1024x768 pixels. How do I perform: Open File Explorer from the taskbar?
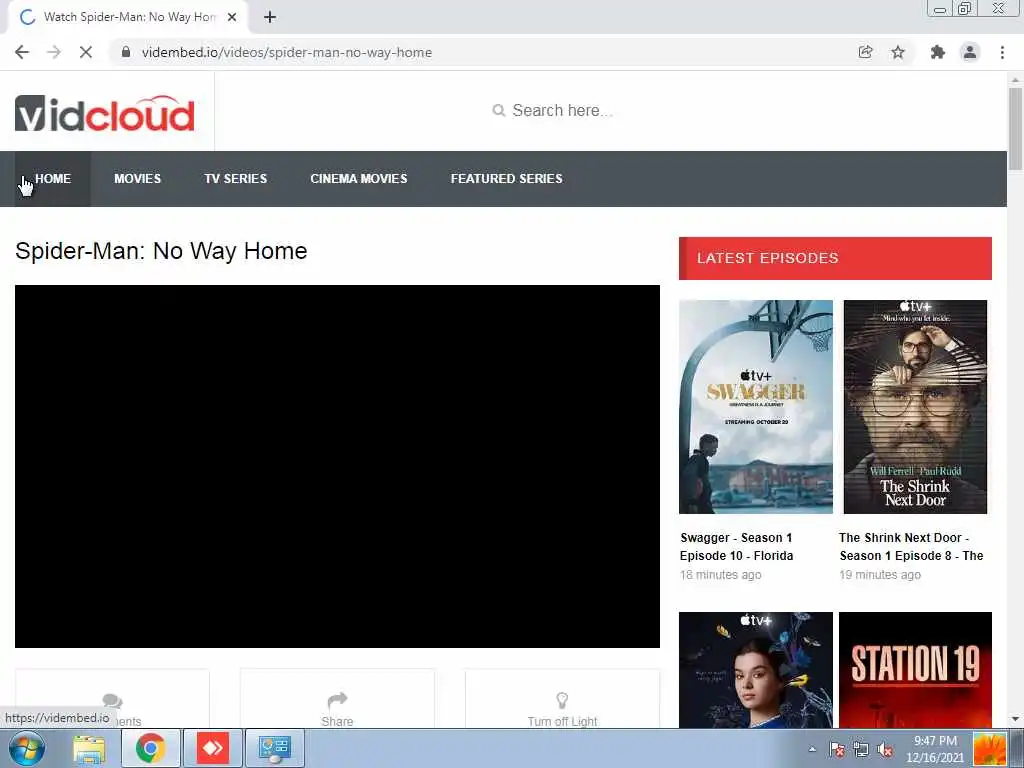[89, 748]
